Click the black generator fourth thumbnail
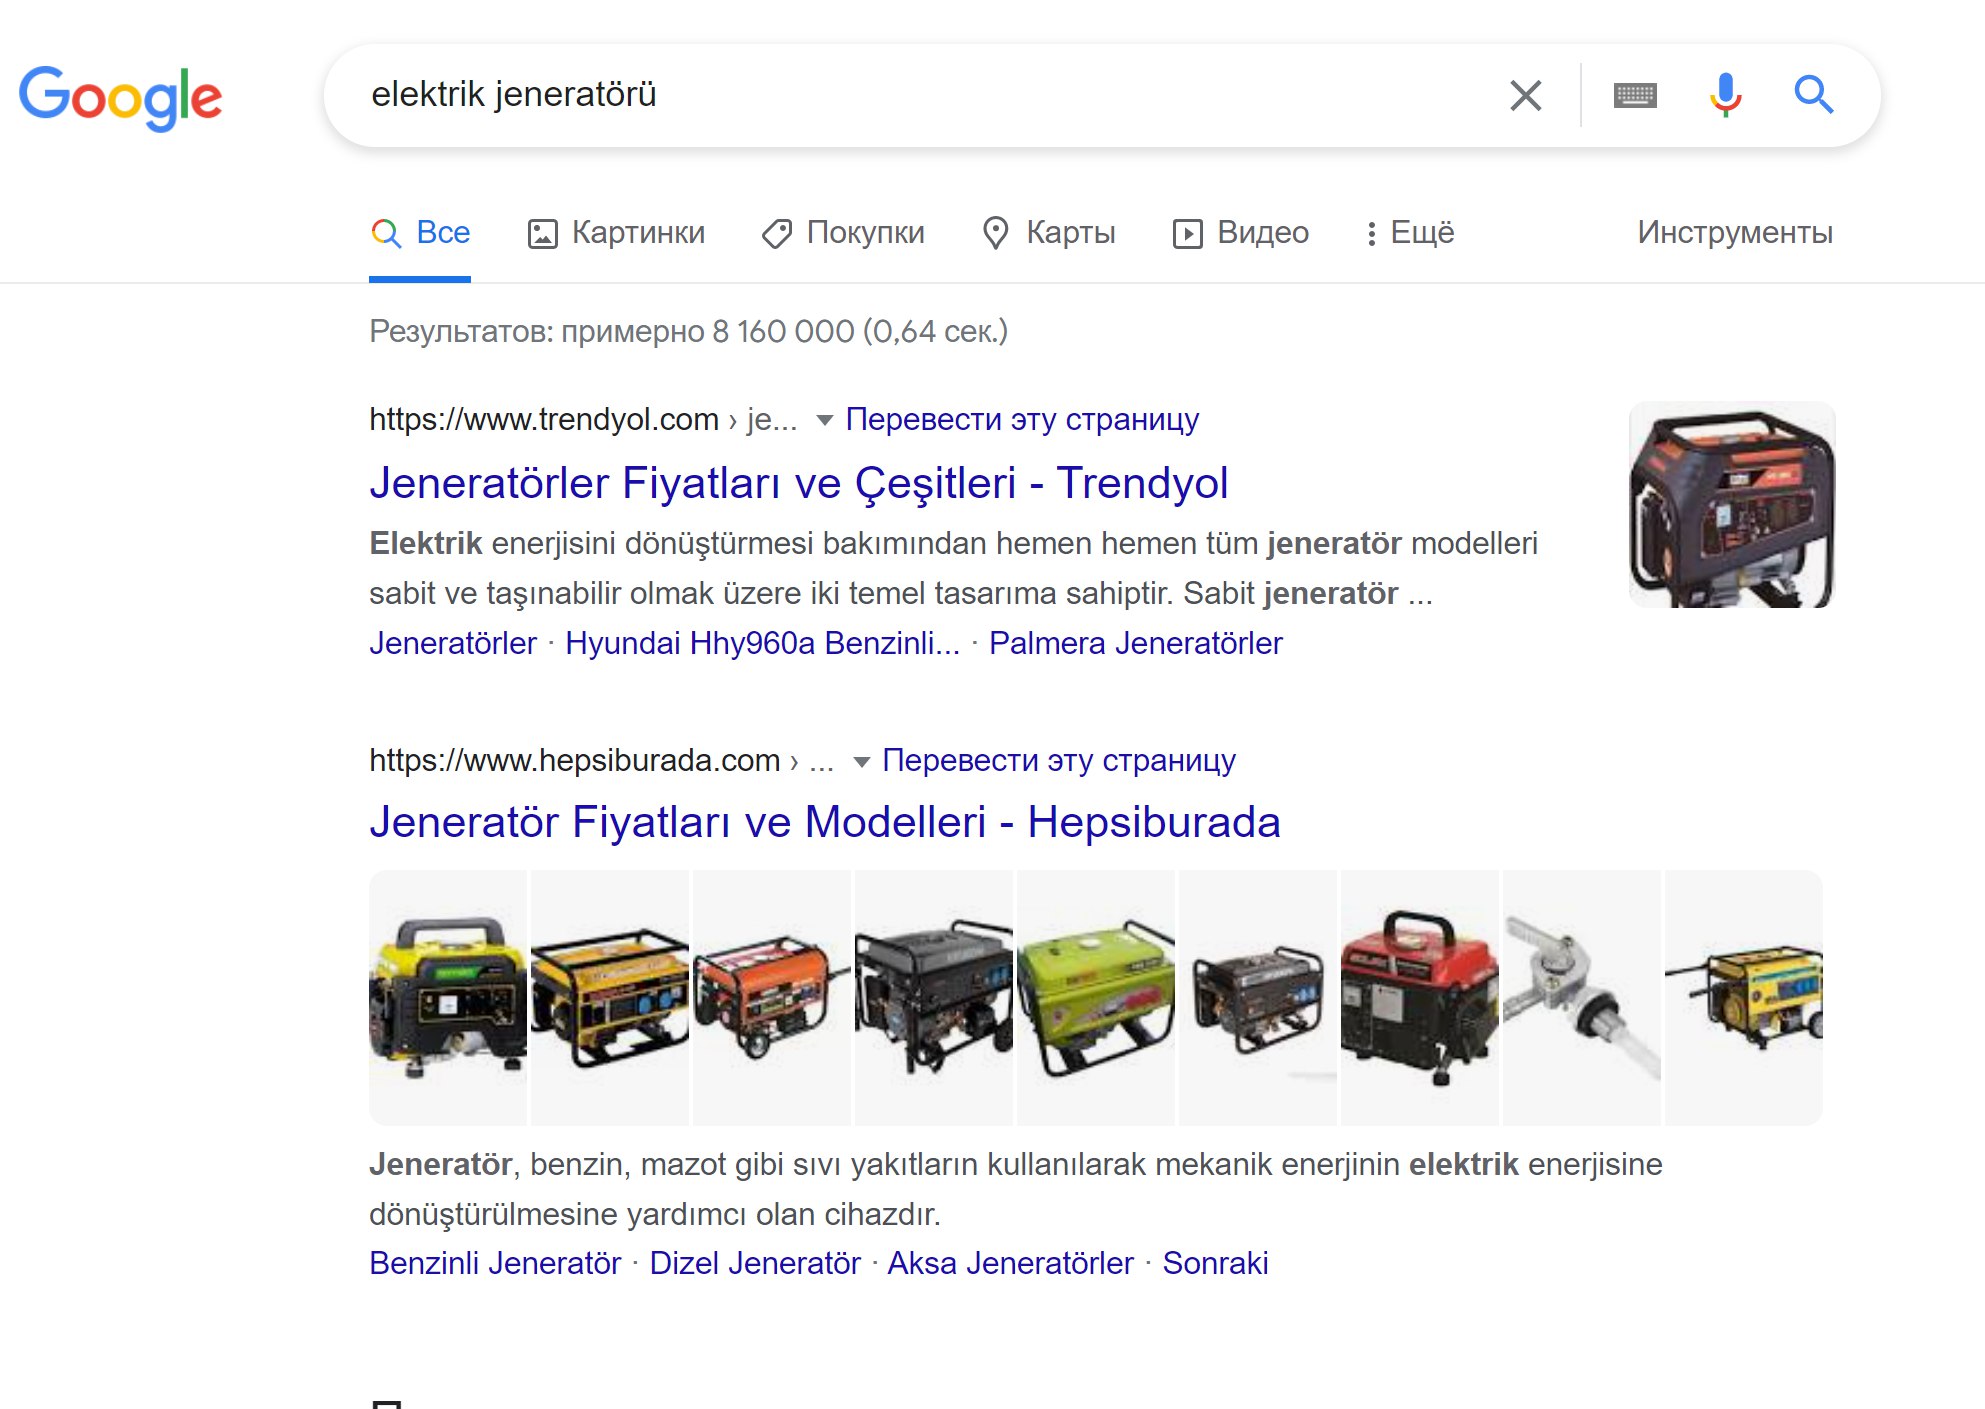The width and height of the screenshot is (1985, 1409). pyautogui.click(x=934, y=997)
